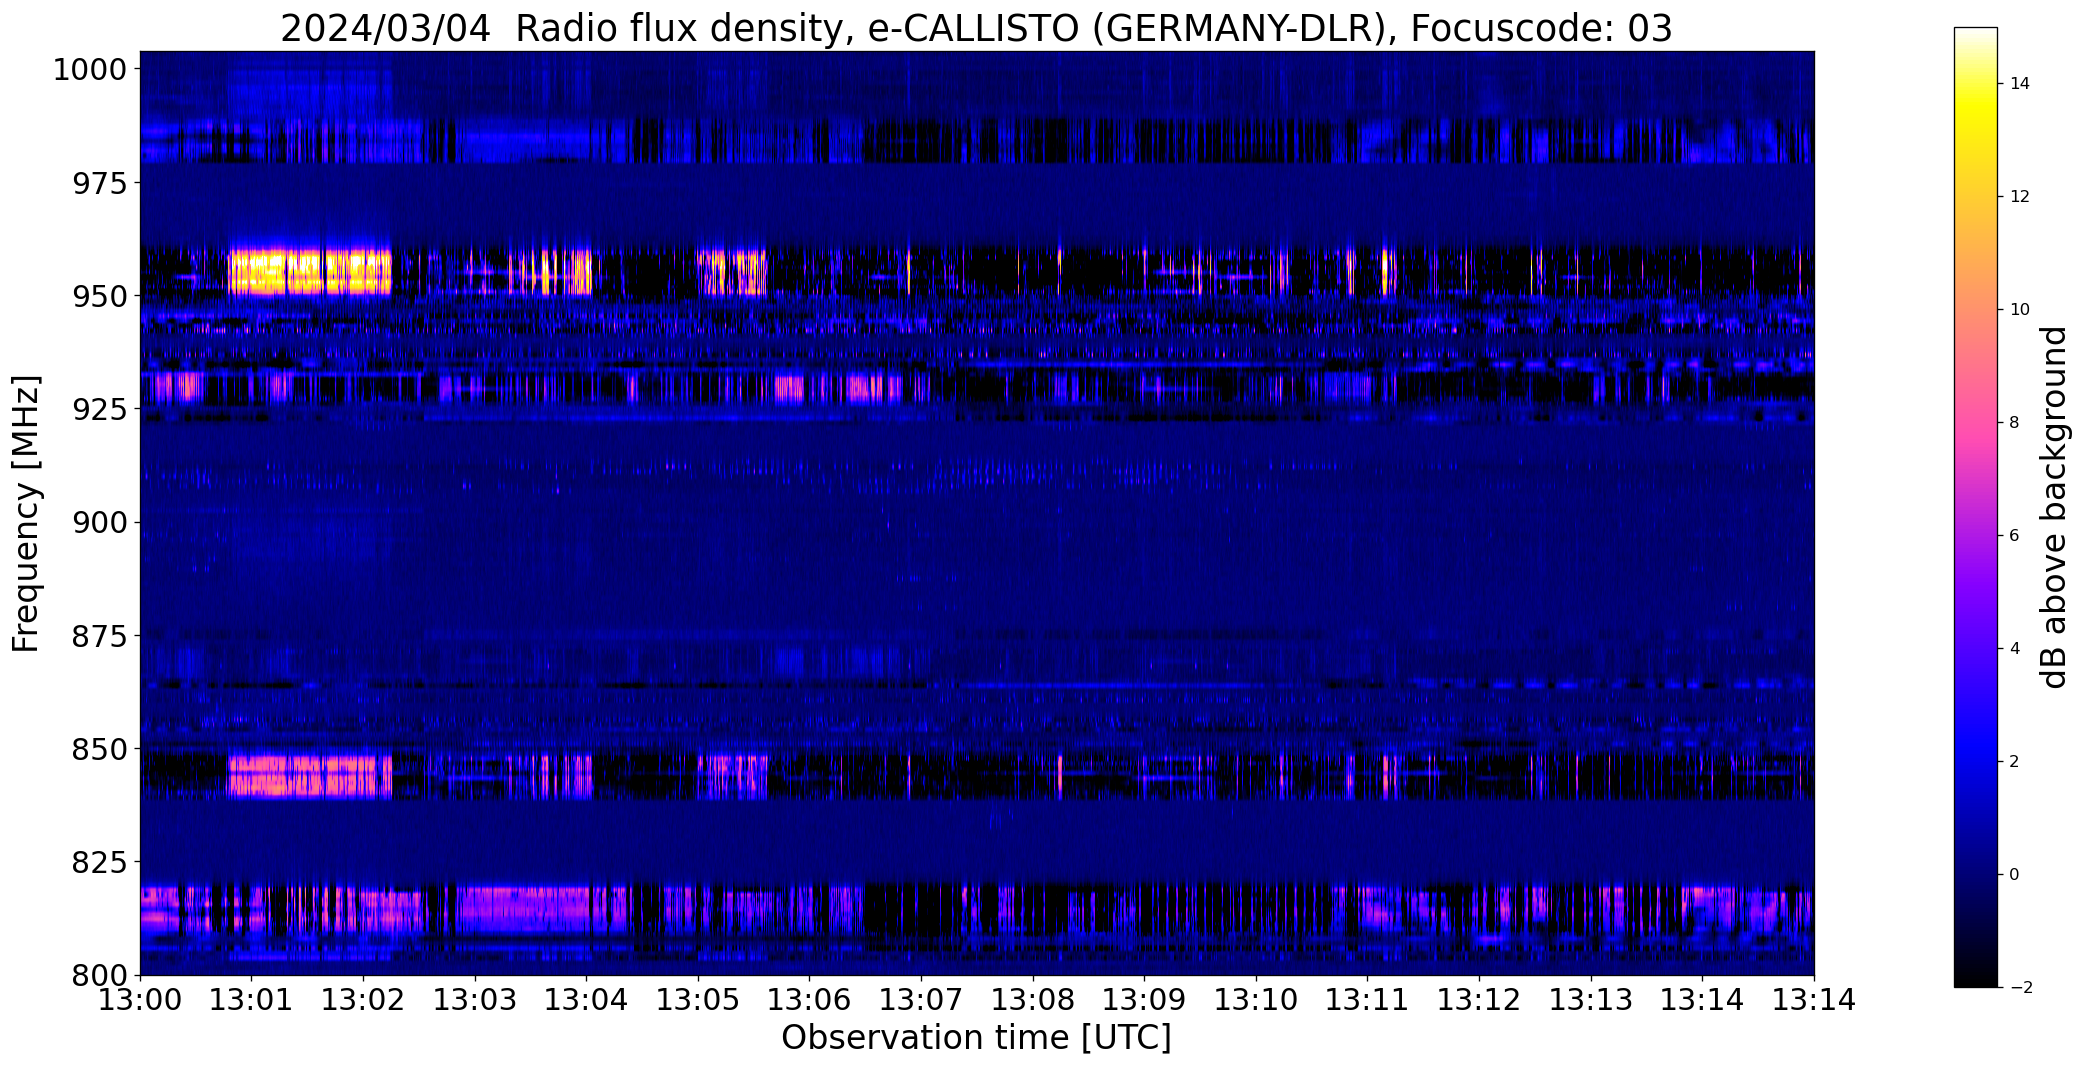Image resolution: width=2085 pixels, height=1067 pixels.
Task: Click the colorbar tick label 10
Action: (x=2020, y=310)
